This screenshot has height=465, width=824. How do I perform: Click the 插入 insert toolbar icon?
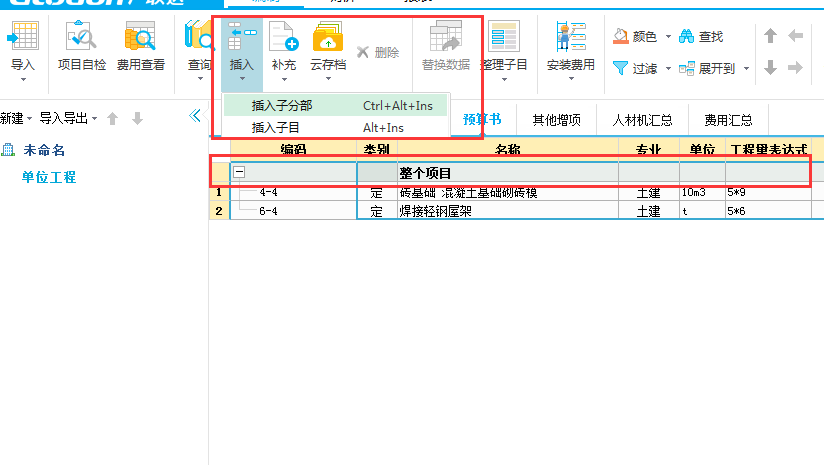point(242,36)
